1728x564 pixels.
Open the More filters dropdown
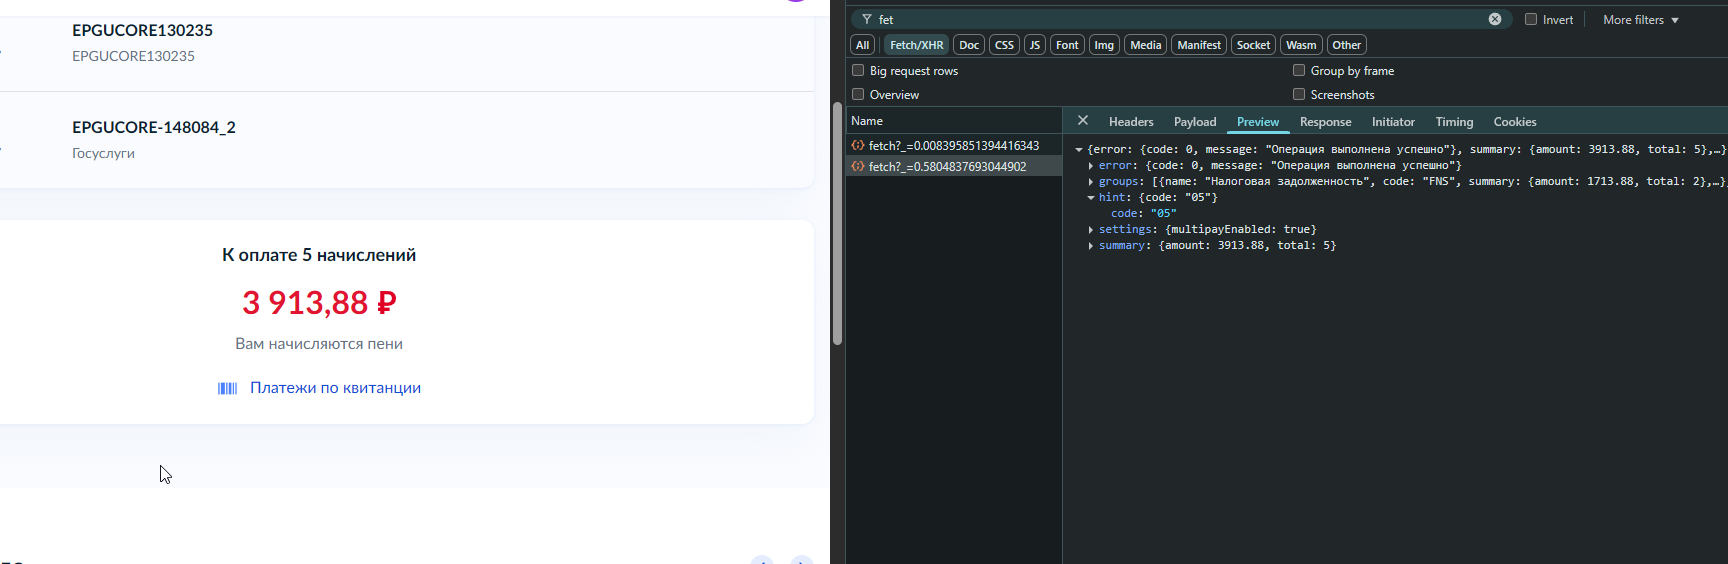[x=1641, y=20]
